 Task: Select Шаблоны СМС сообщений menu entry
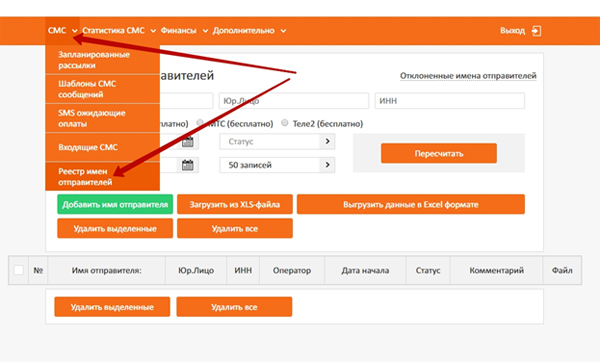point(103,89)
